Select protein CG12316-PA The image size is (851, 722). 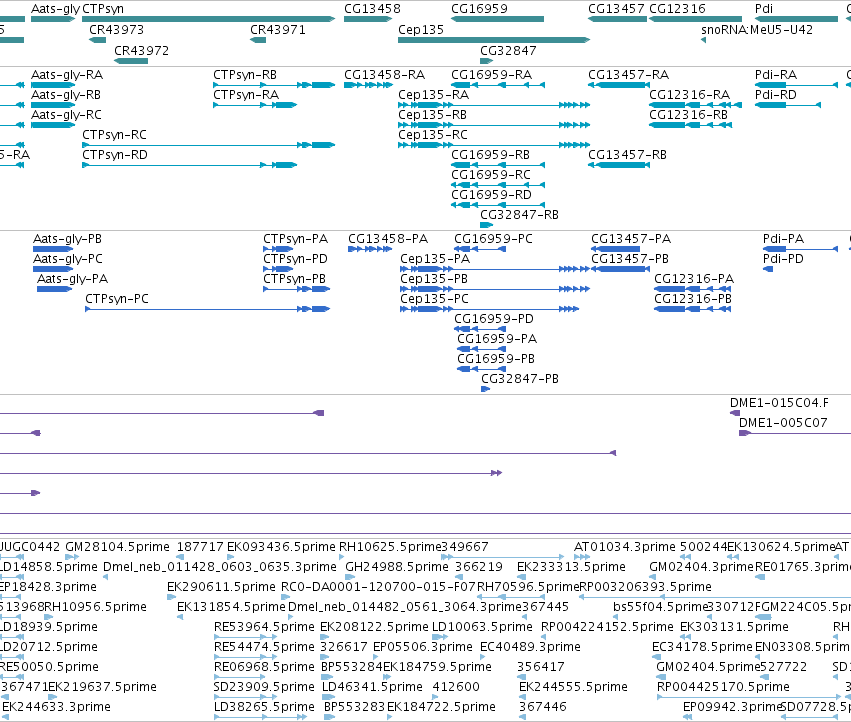click(694, 278)
